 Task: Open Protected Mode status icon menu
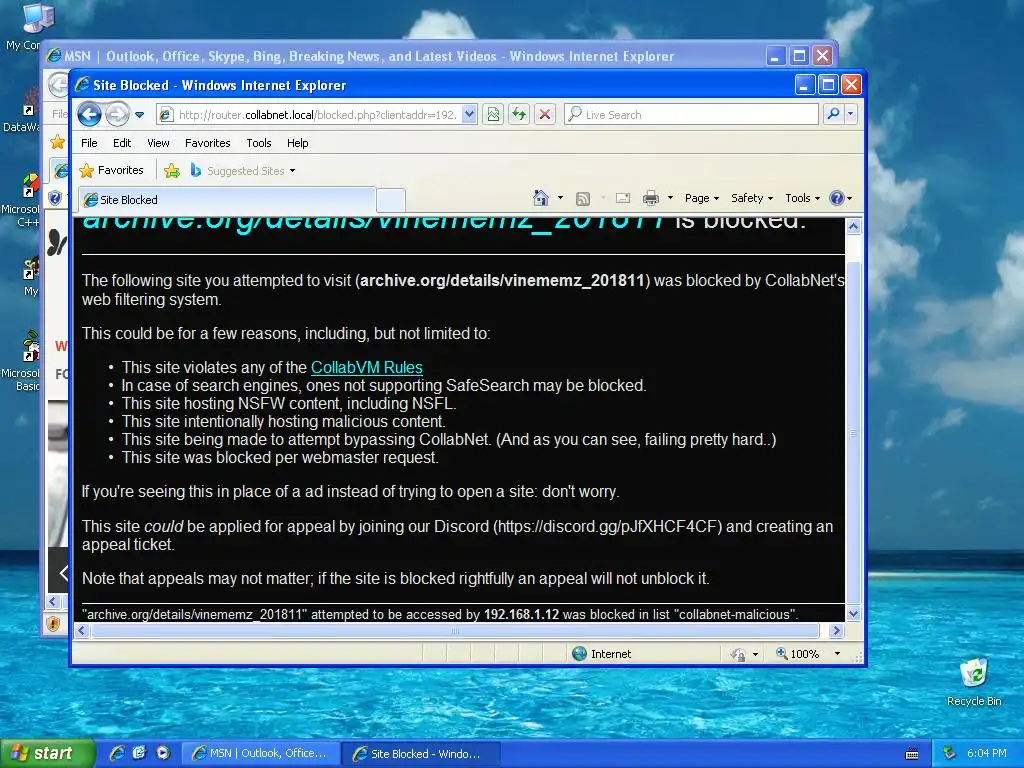click(x=744, y=654)
